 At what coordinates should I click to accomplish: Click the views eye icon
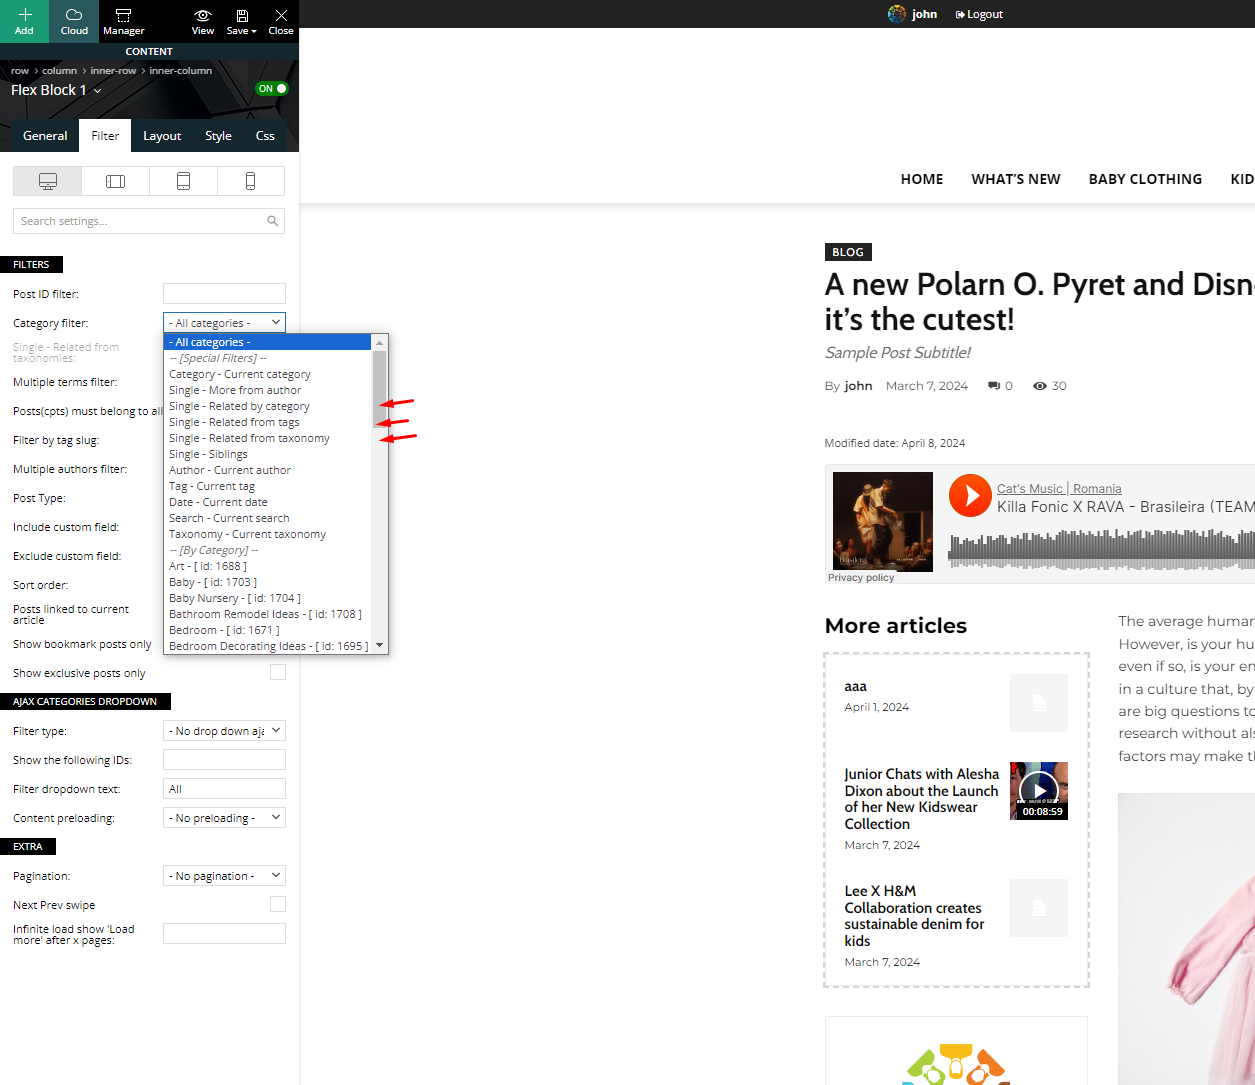click(1040, 386)
